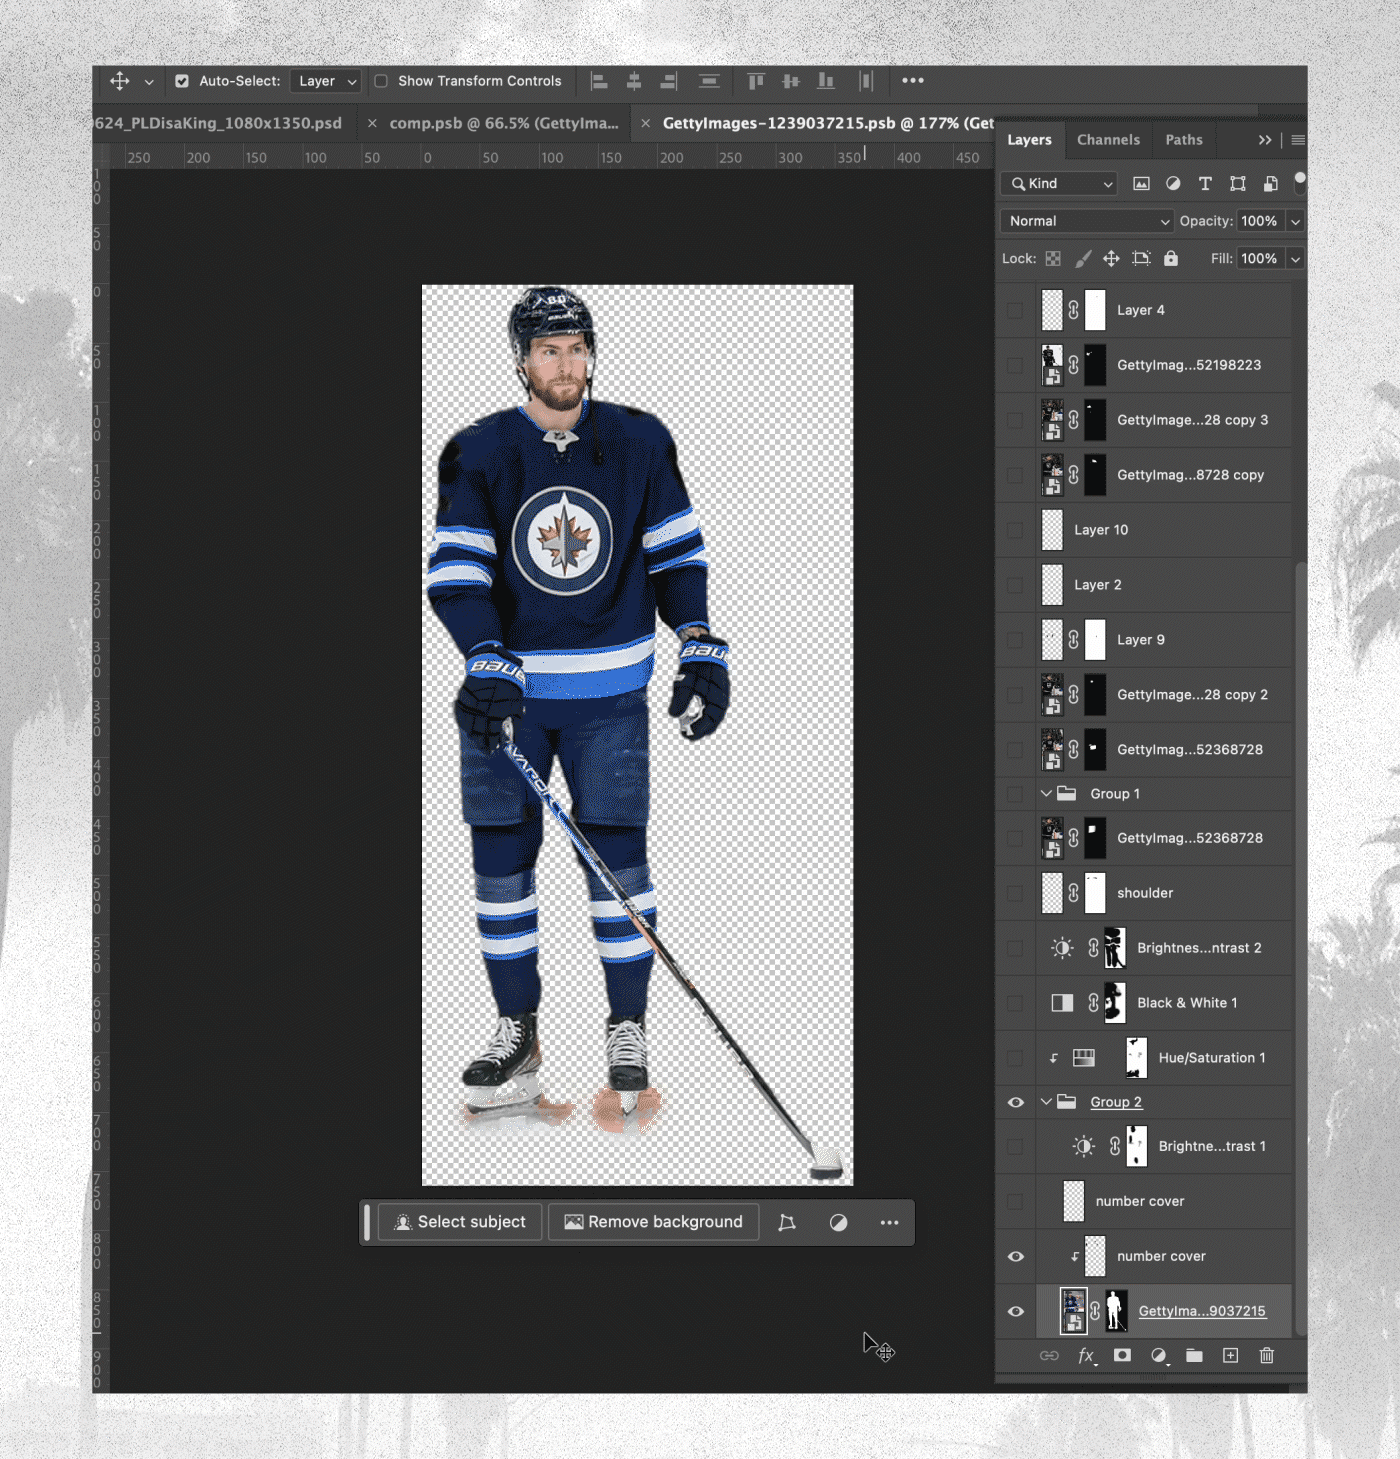This screenshot has height=1459, width=1400.
Task: Hide the visible number cover clipped layer
Action: [1016, 1257]
